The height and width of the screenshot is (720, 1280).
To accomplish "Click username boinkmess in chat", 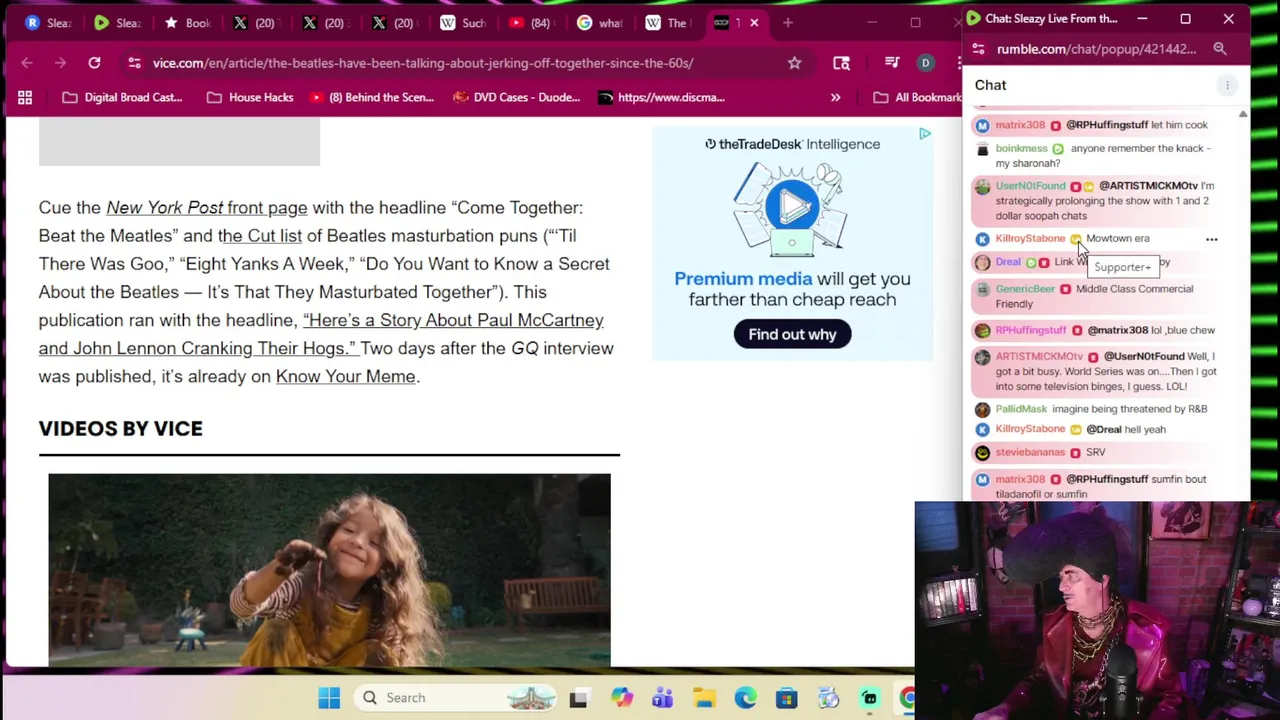I will click(x=1021, y=148).
